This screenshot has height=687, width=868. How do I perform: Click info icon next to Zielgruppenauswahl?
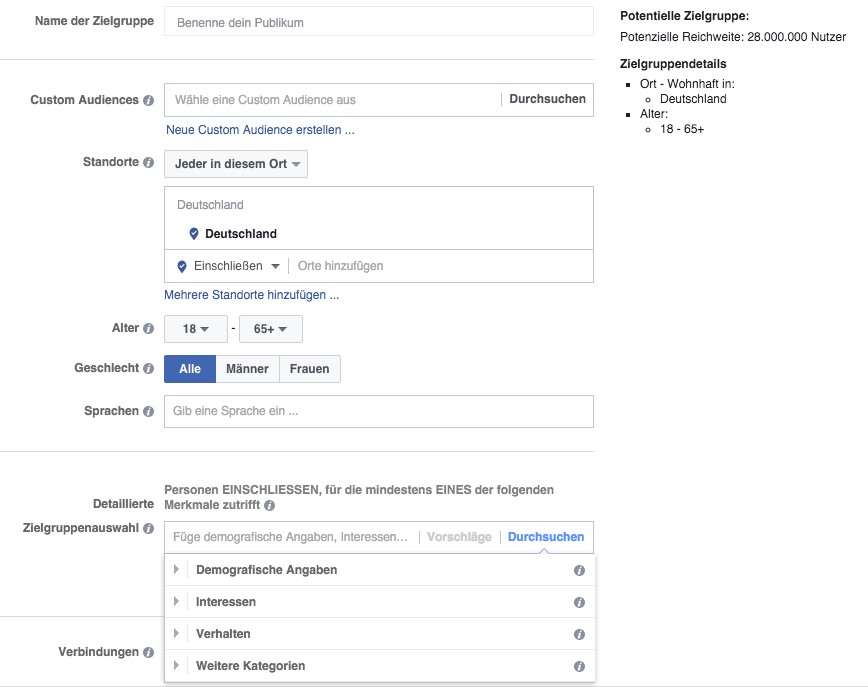[148, 529]
